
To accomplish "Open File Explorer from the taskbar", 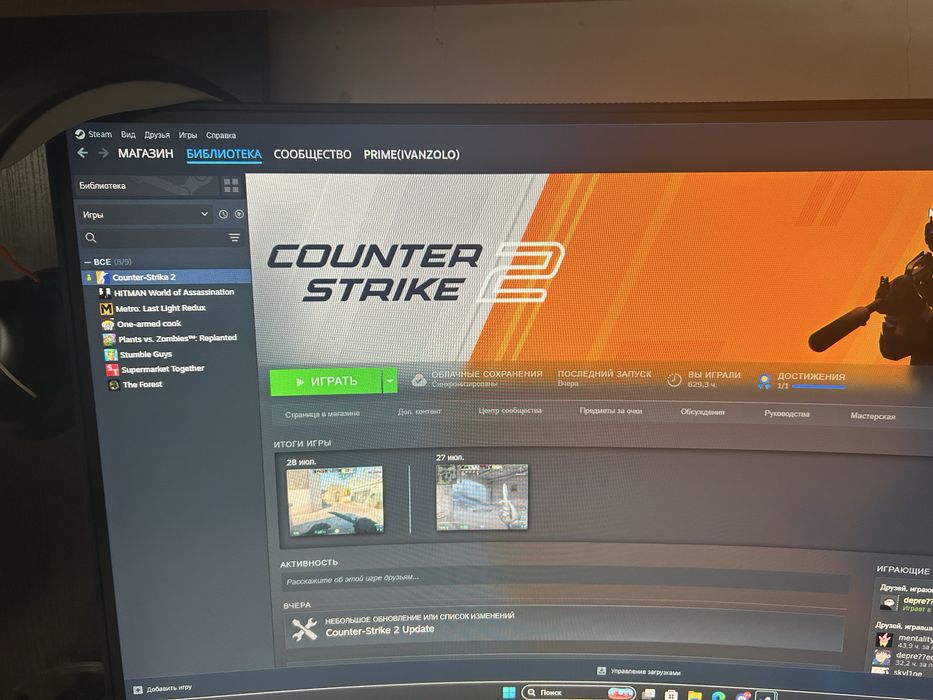I will tap(694, 695).
